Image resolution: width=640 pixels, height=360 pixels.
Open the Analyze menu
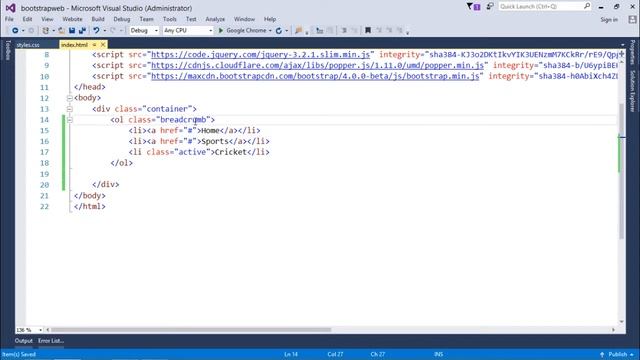coord(215,19)
